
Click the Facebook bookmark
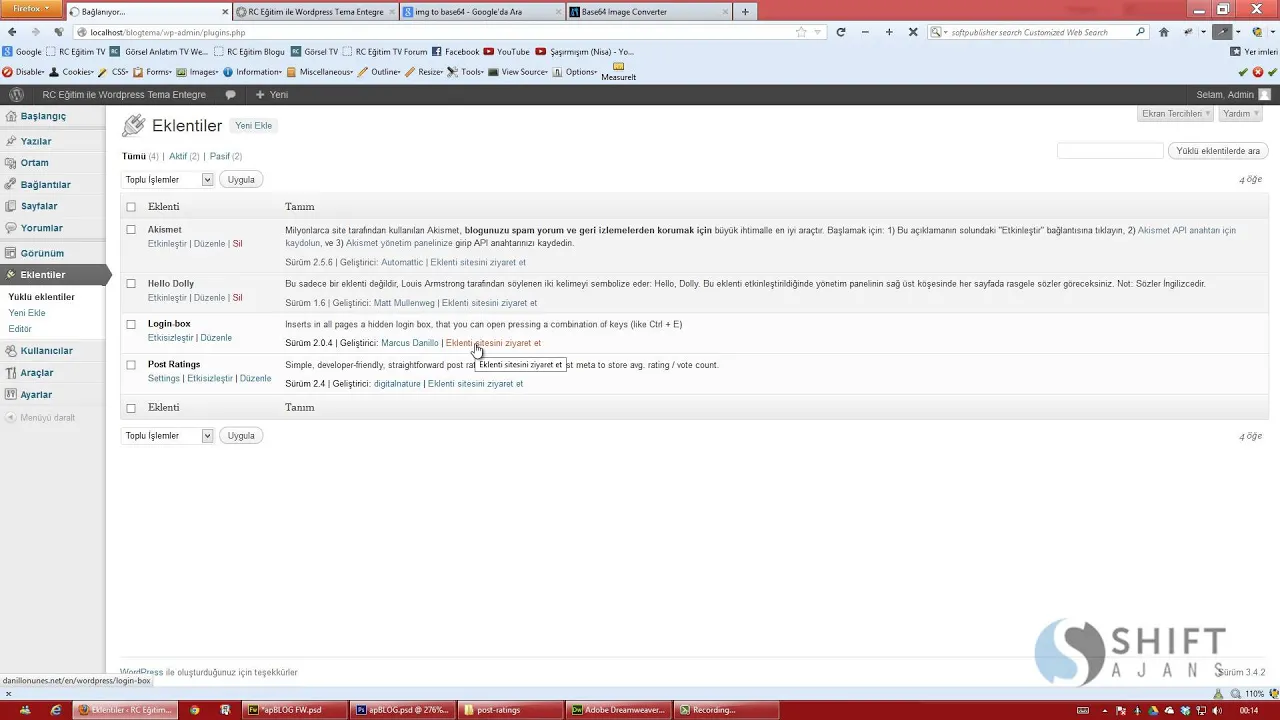455,51
